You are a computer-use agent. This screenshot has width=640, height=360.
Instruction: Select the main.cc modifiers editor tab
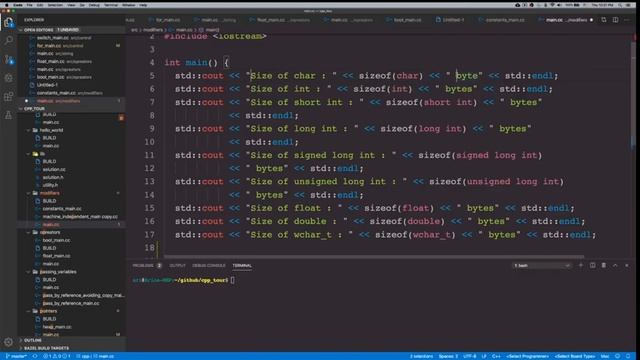pos(567,20)
